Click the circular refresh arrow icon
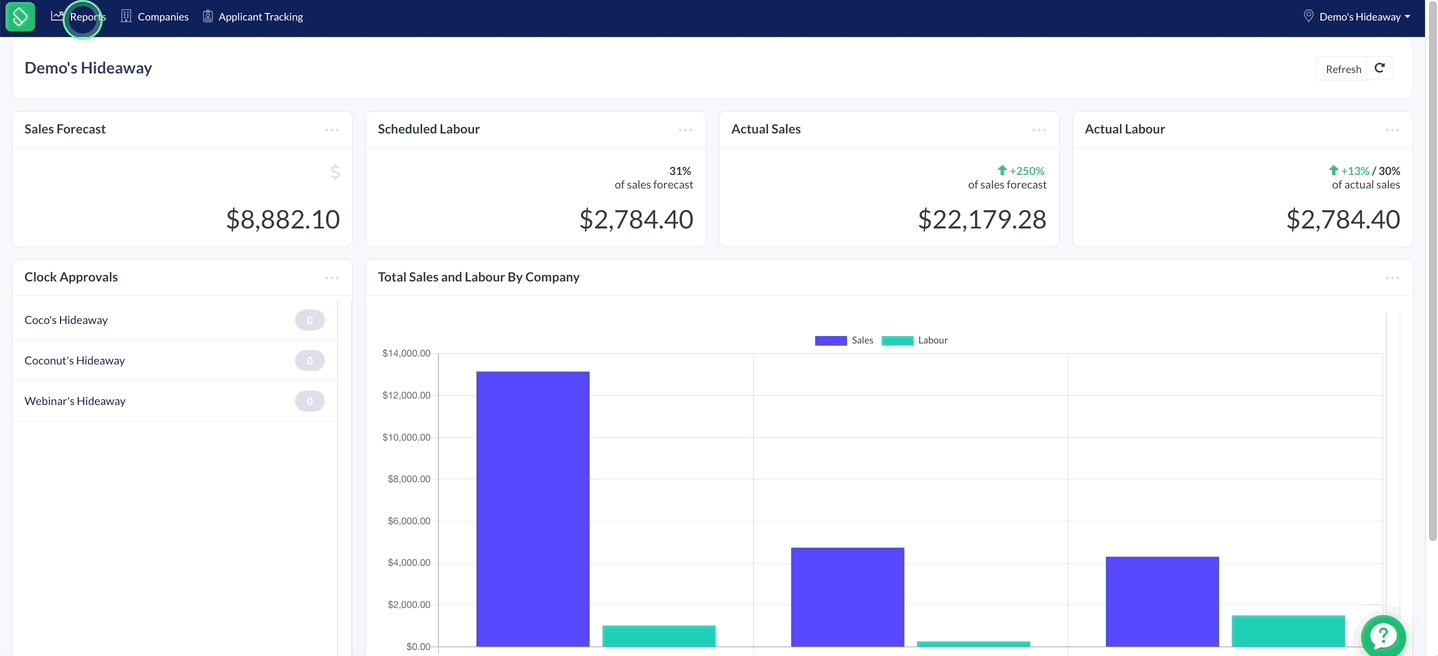Viewport: 1438px width, 656px height. coord(1380,68)
